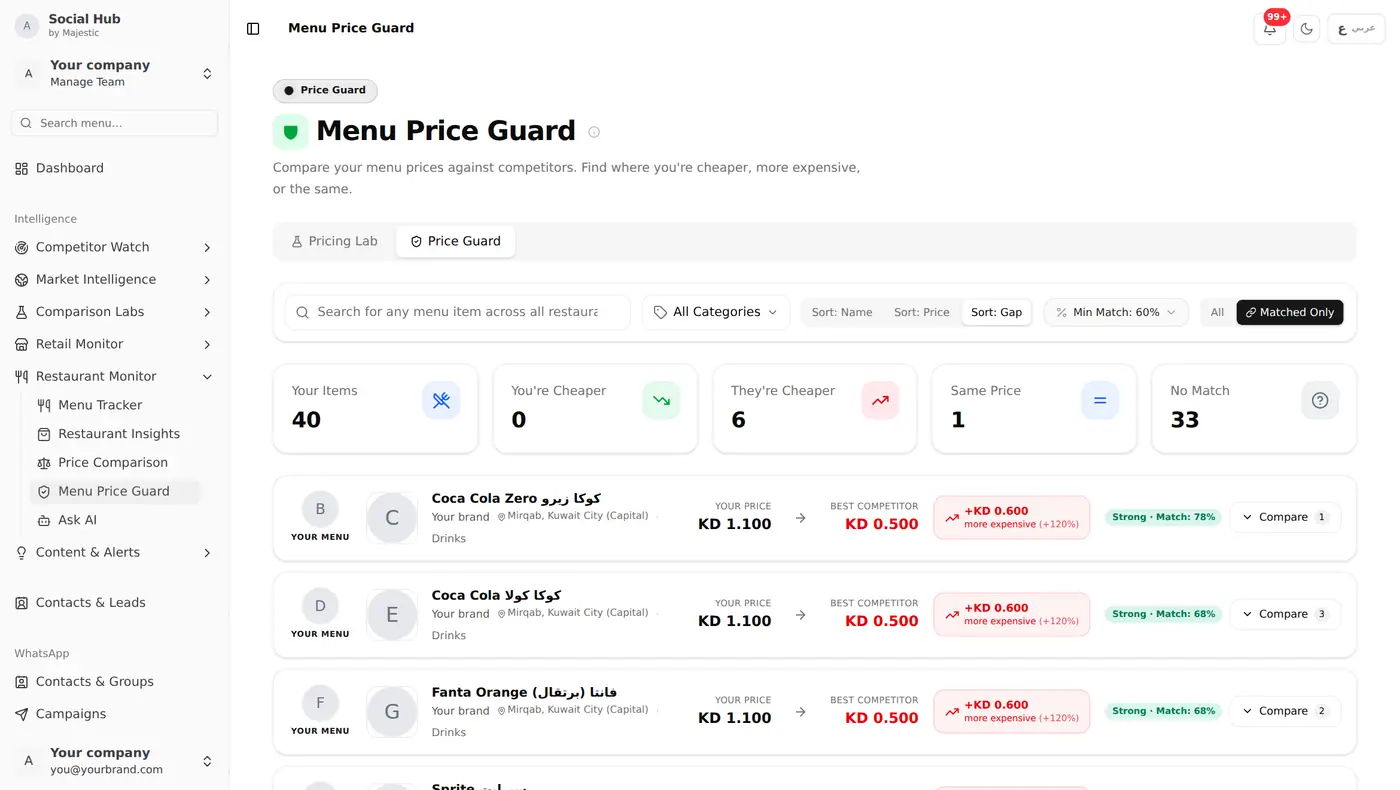1400x790 pixels.
Task: Enable Matched Only filter
Action: [1290, 312]
